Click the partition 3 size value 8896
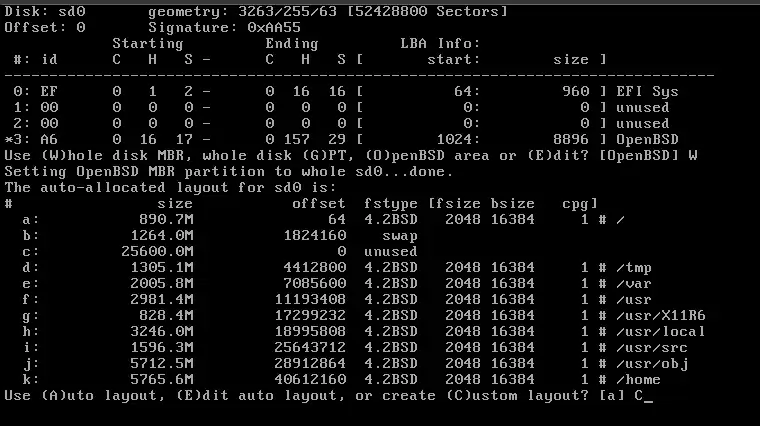760x426 pixels. 571,139
